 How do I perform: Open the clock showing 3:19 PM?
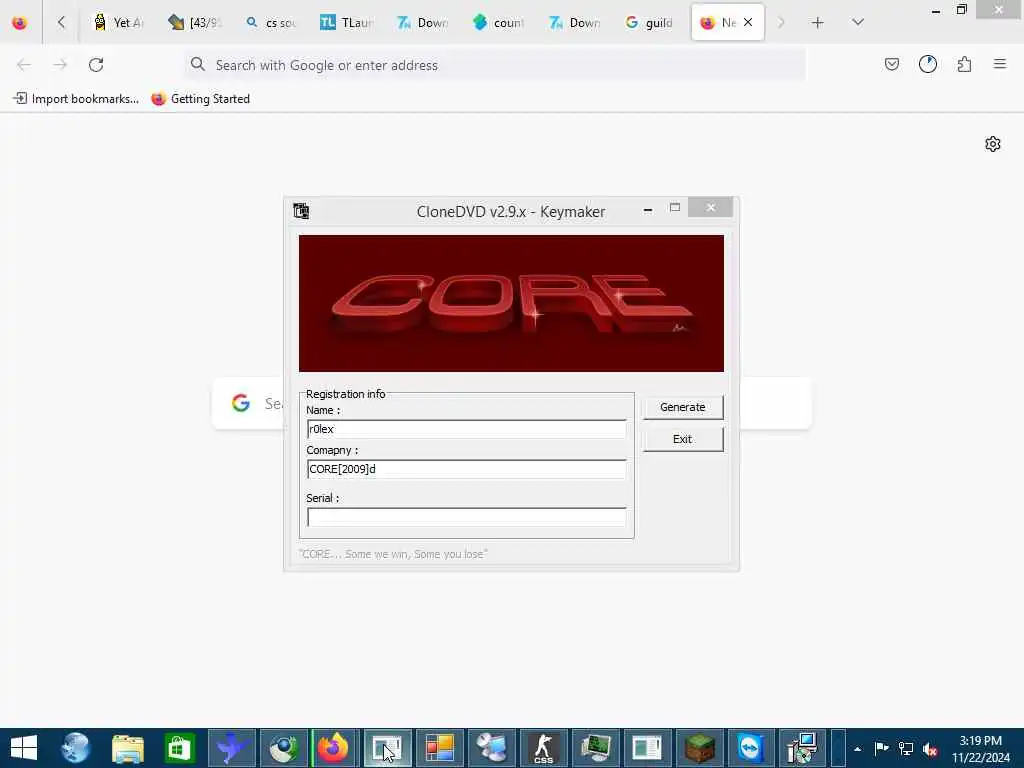coord(981,749)
